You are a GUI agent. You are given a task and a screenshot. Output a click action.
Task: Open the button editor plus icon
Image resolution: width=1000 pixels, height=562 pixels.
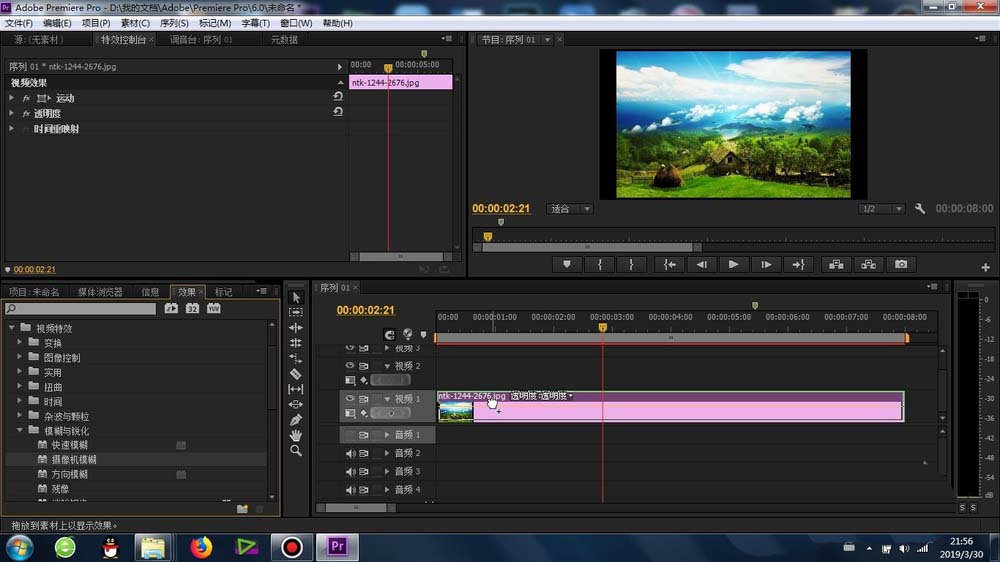[985, 267]
